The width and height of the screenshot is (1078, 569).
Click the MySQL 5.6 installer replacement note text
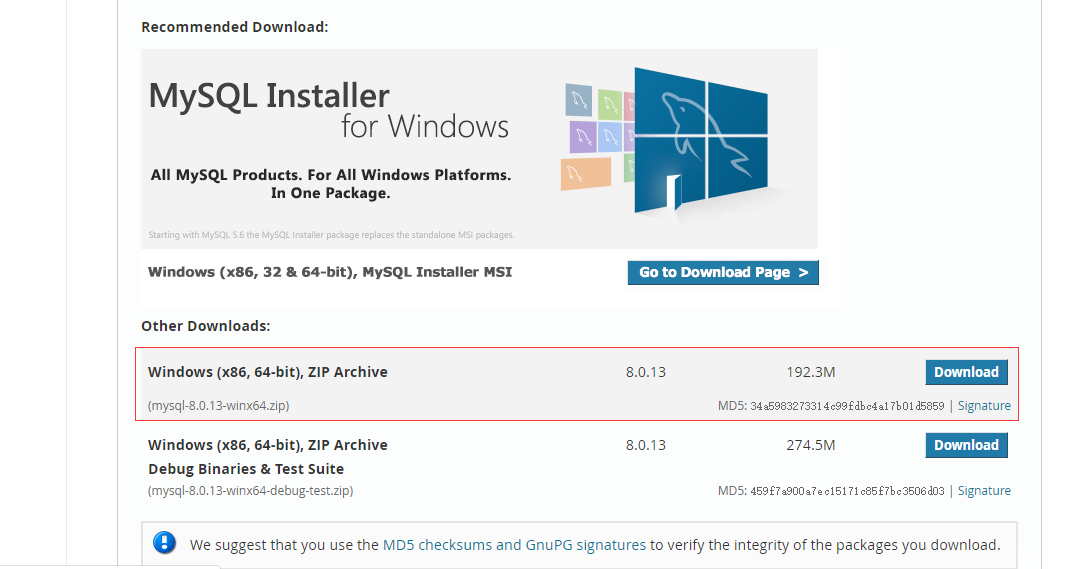pos(331,235)
